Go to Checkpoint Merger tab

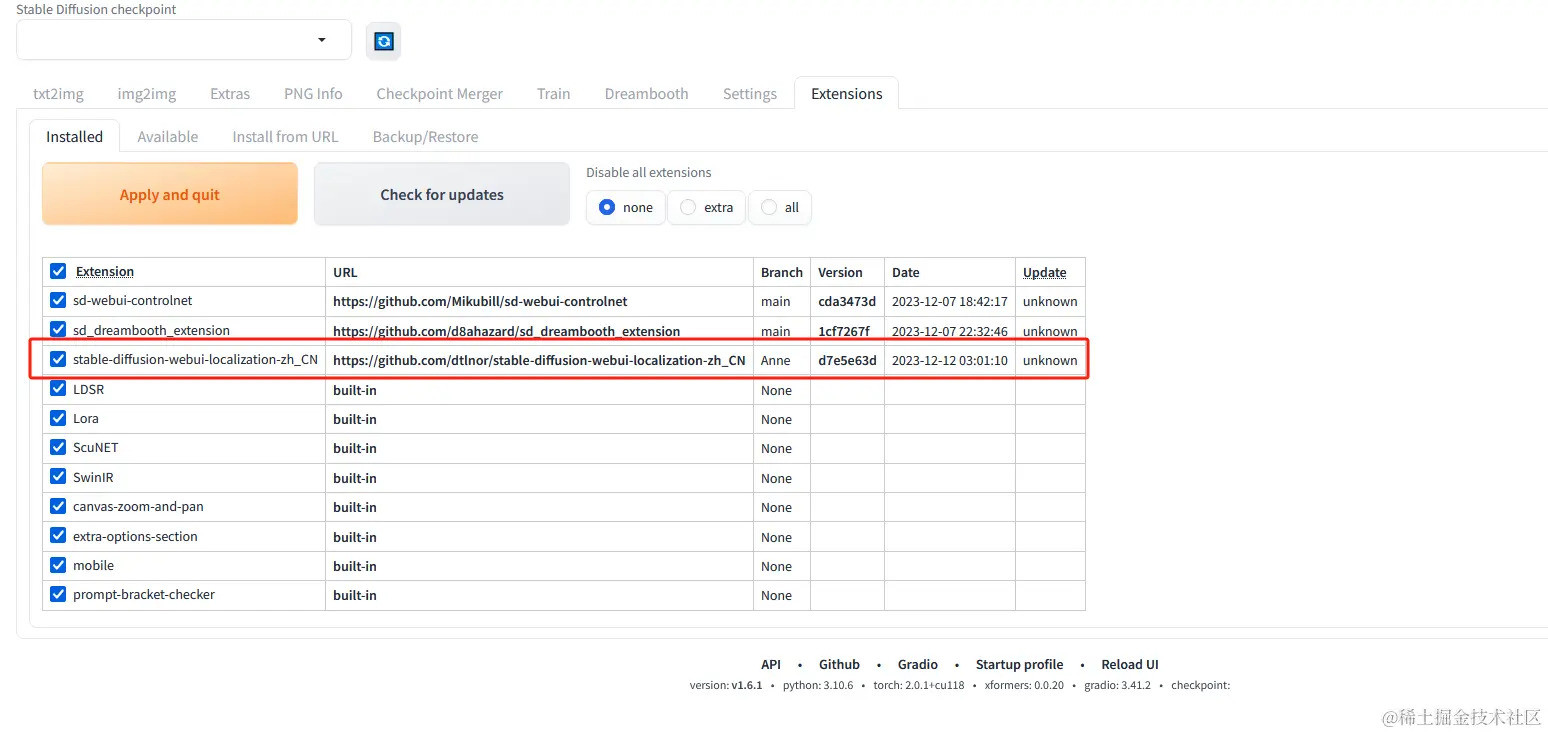pyautogui.click(x=439, y=94)
